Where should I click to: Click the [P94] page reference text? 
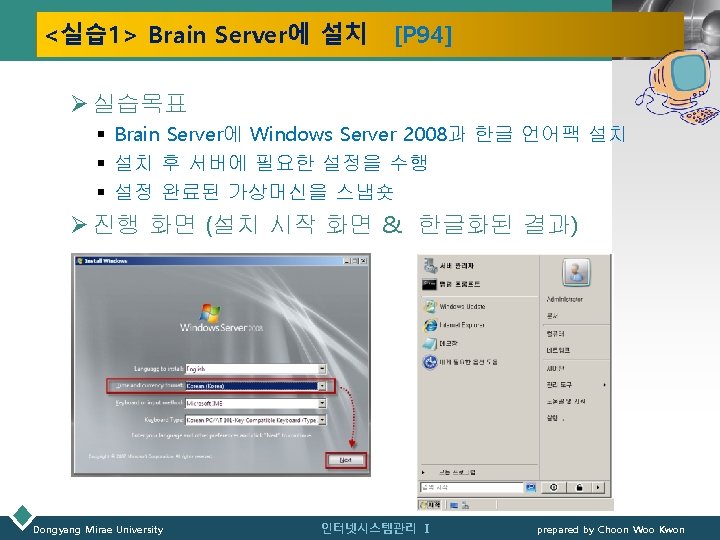(x=423, y=34)
